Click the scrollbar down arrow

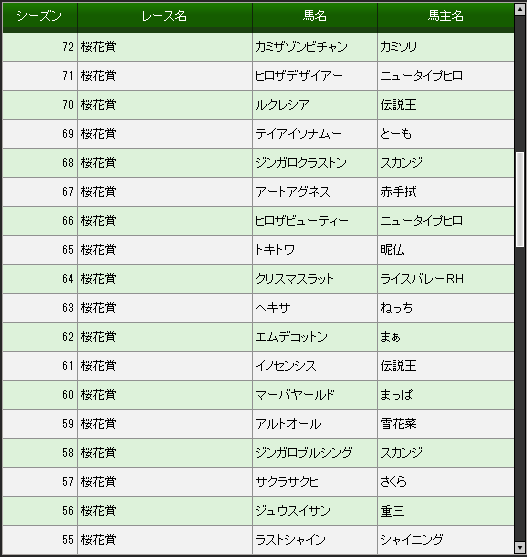[x=520, y=547]
